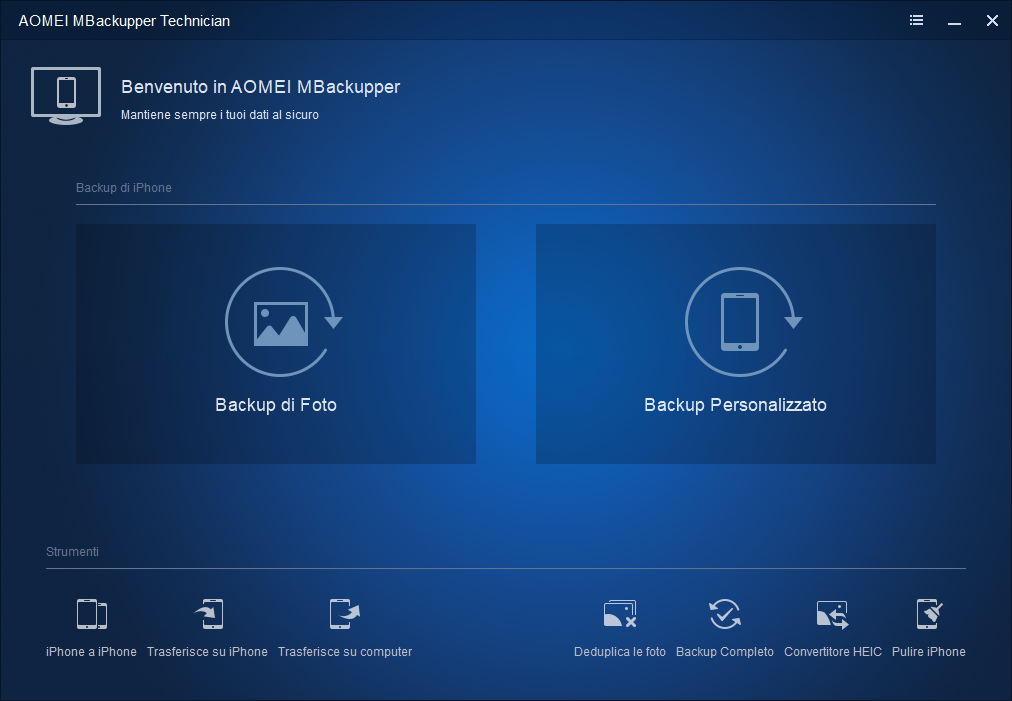
Task: Click the Trasferisce su computer label
Action: click(x=345, y=652)
